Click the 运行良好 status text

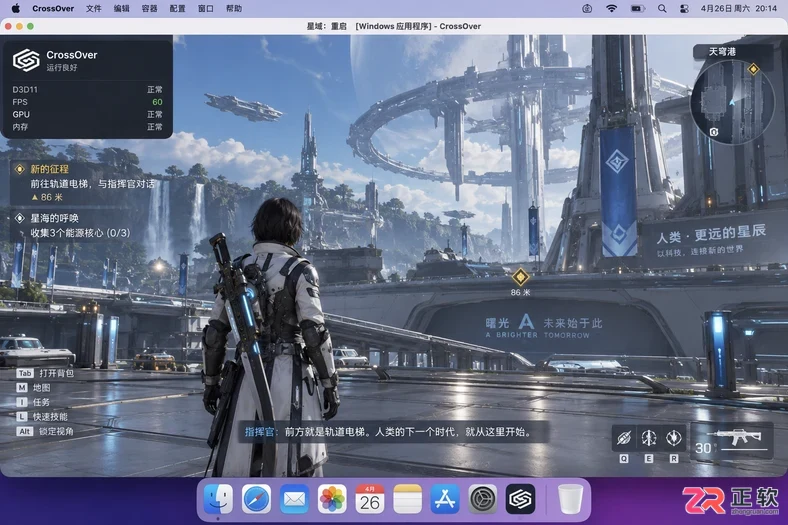click(62, 68)
